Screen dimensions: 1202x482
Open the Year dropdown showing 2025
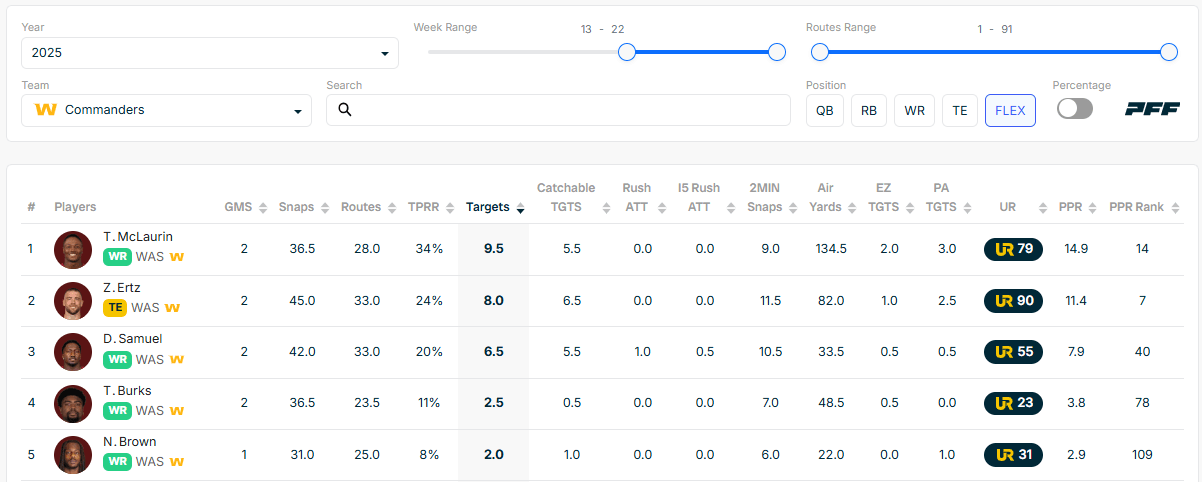click(209, 53)
